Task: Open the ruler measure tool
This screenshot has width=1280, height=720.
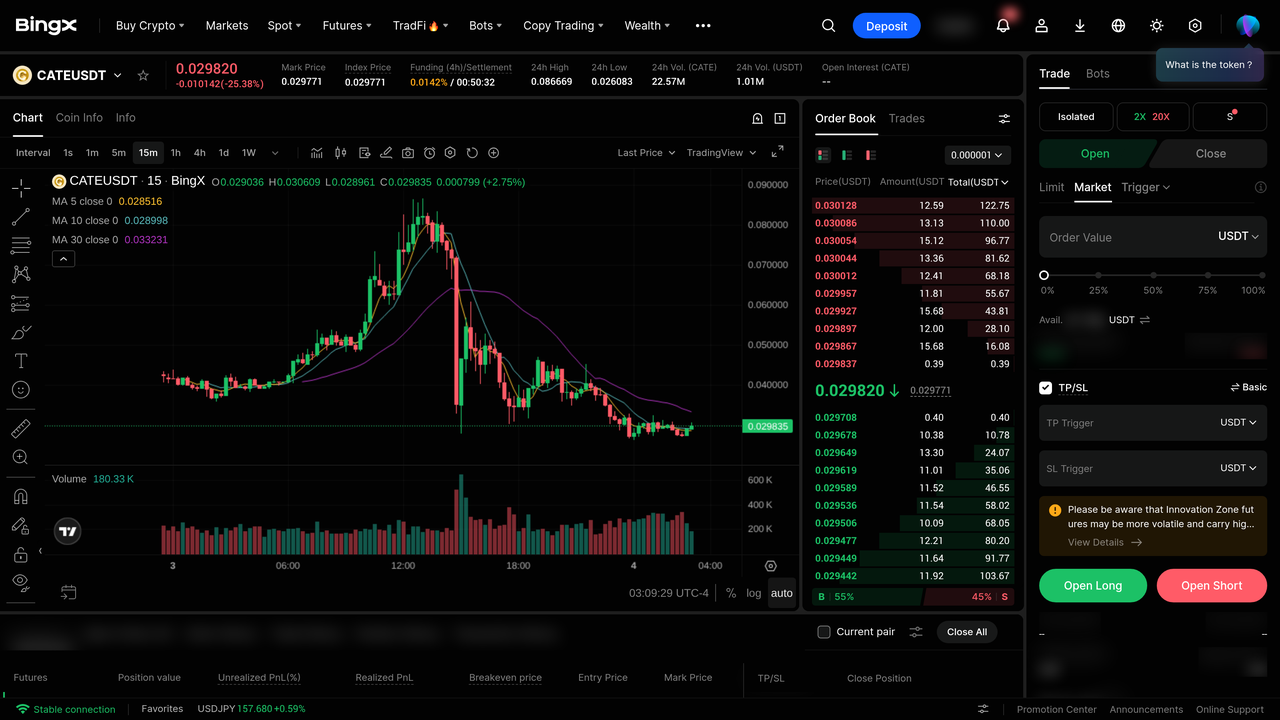Action: point(20,429)
